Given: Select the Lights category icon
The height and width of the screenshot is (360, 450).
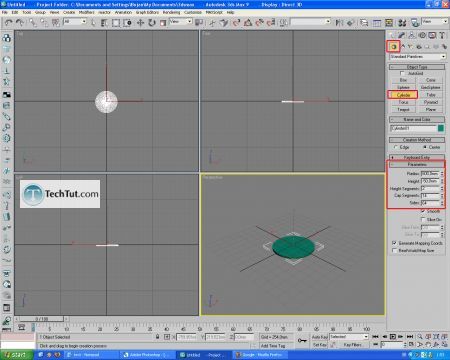Looking at the screenshot, I should [411, 47].
